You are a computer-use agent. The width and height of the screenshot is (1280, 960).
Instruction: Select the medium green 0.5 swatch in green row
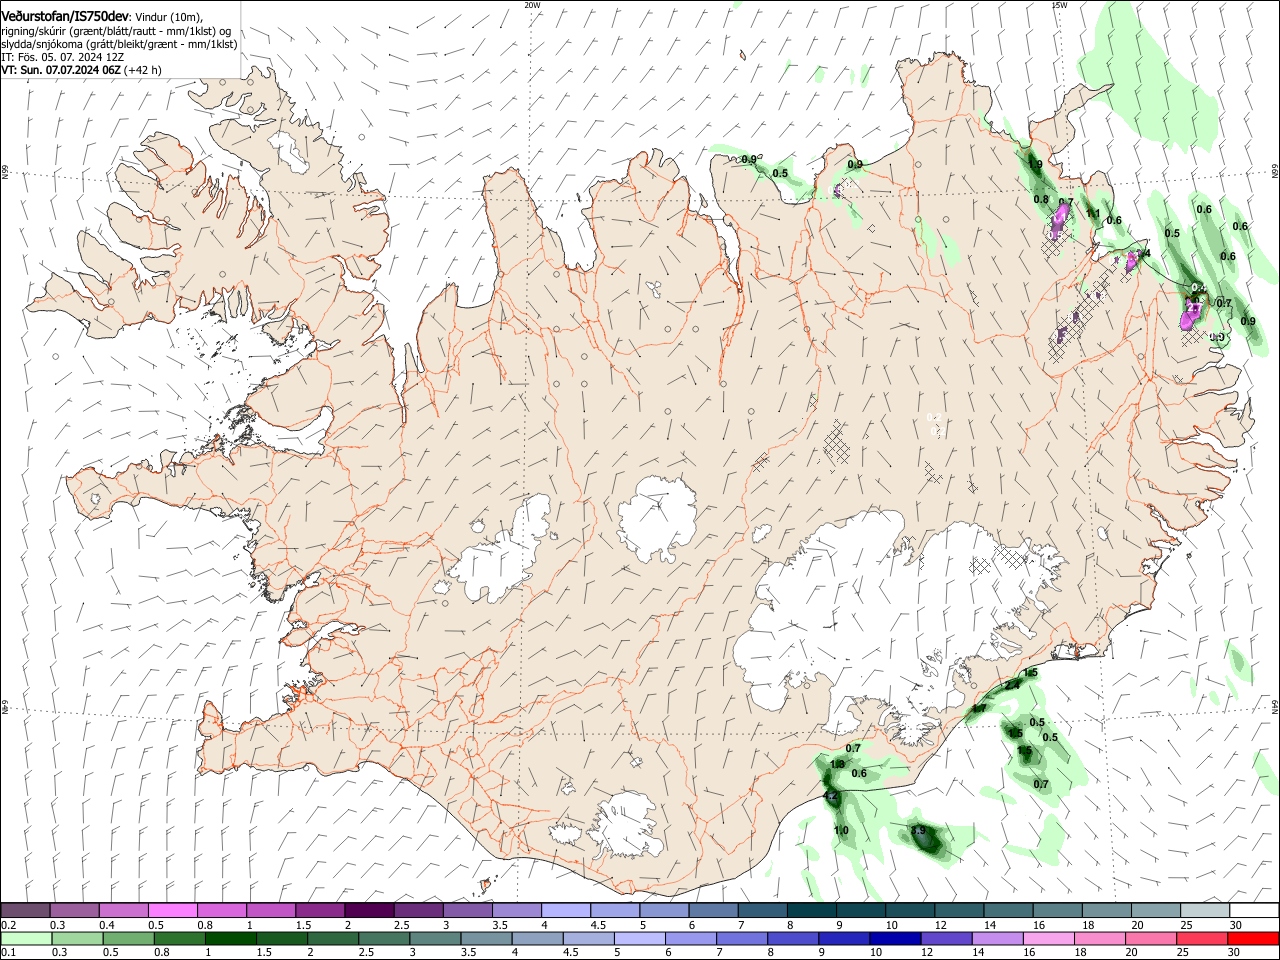click(x=128, y=938)
